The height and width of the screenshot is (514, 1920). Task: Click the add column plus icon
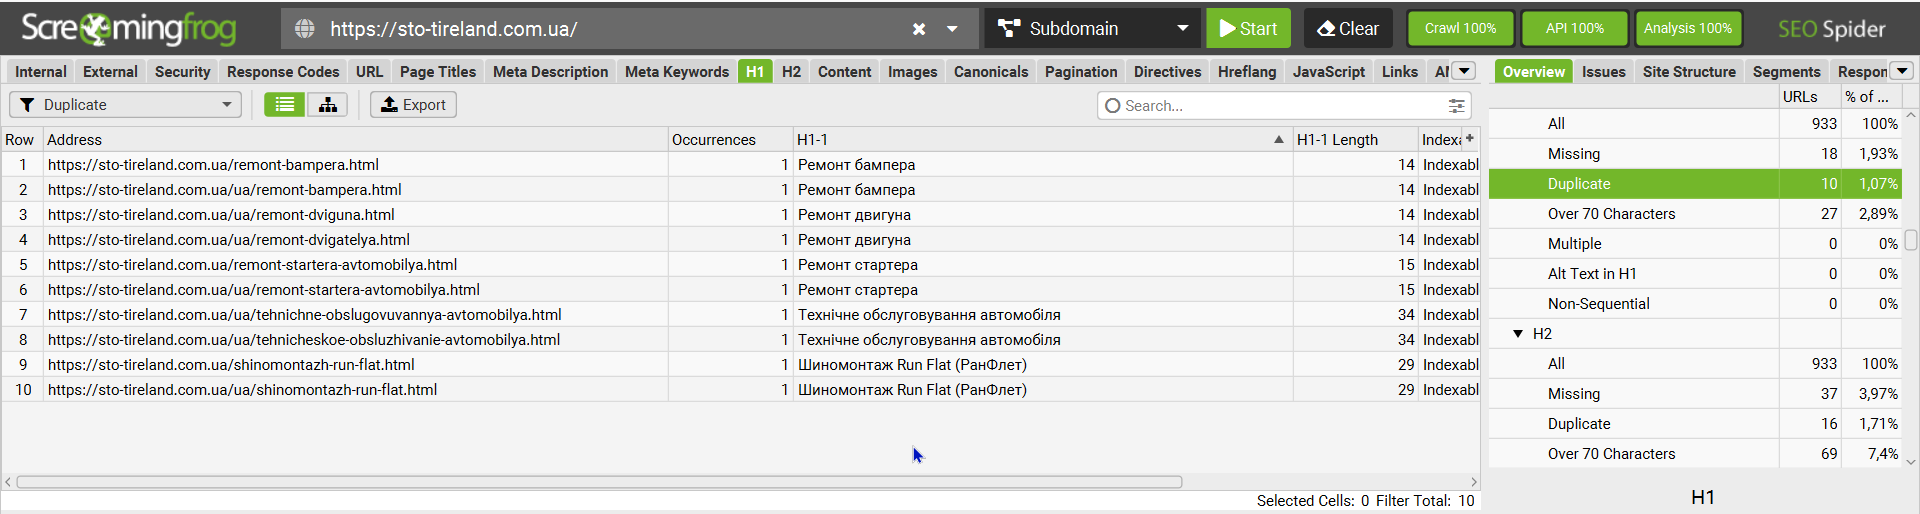(1470, 139)
